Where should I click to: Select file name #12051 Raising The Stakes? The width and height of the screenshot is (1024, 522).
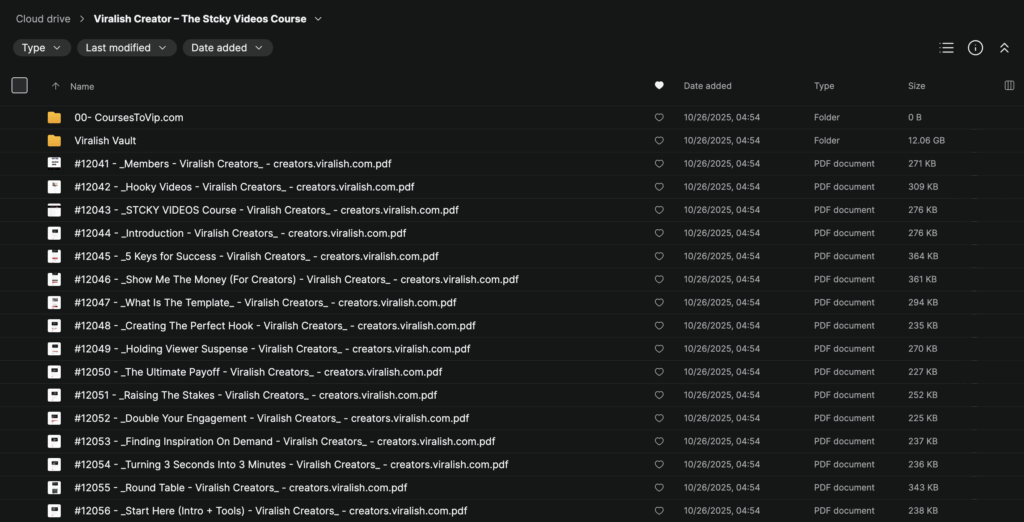[x=255, y=395]
